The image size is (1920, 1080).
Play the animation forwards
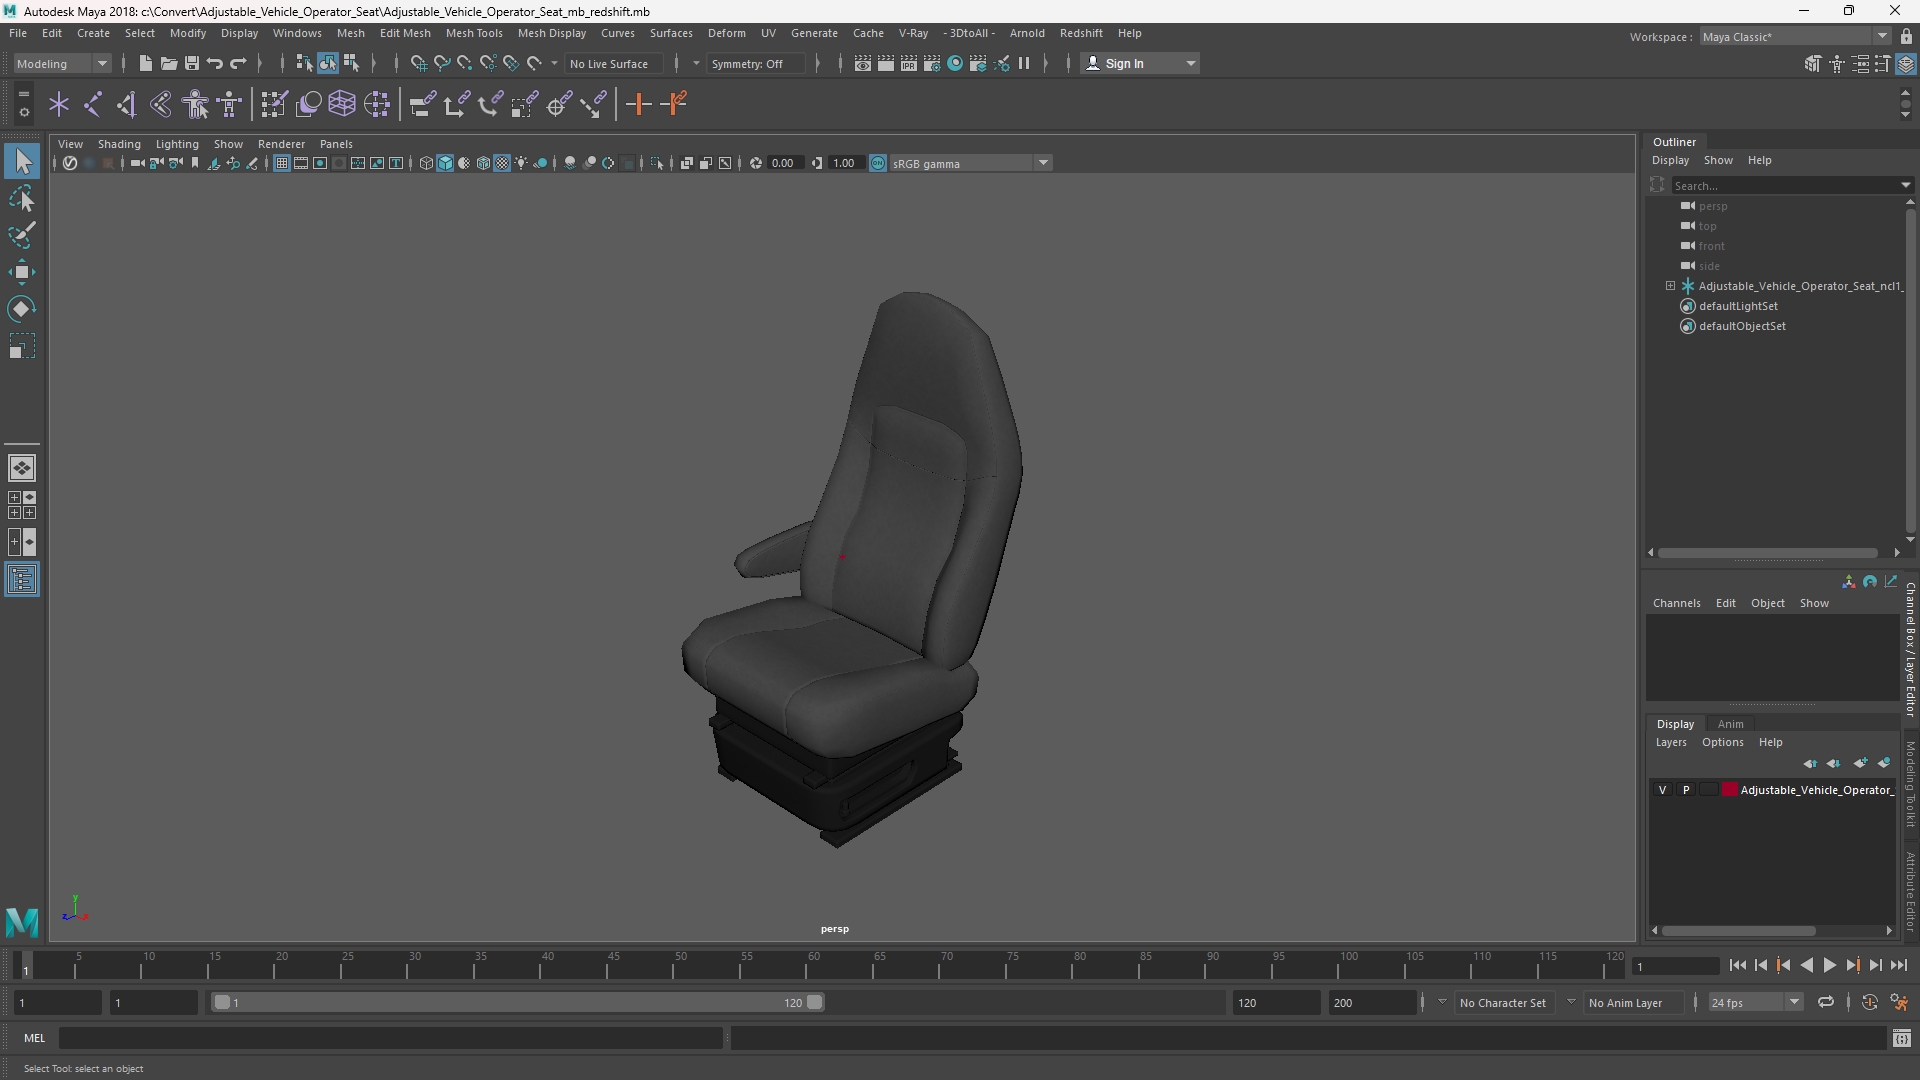pos(1829,965)
